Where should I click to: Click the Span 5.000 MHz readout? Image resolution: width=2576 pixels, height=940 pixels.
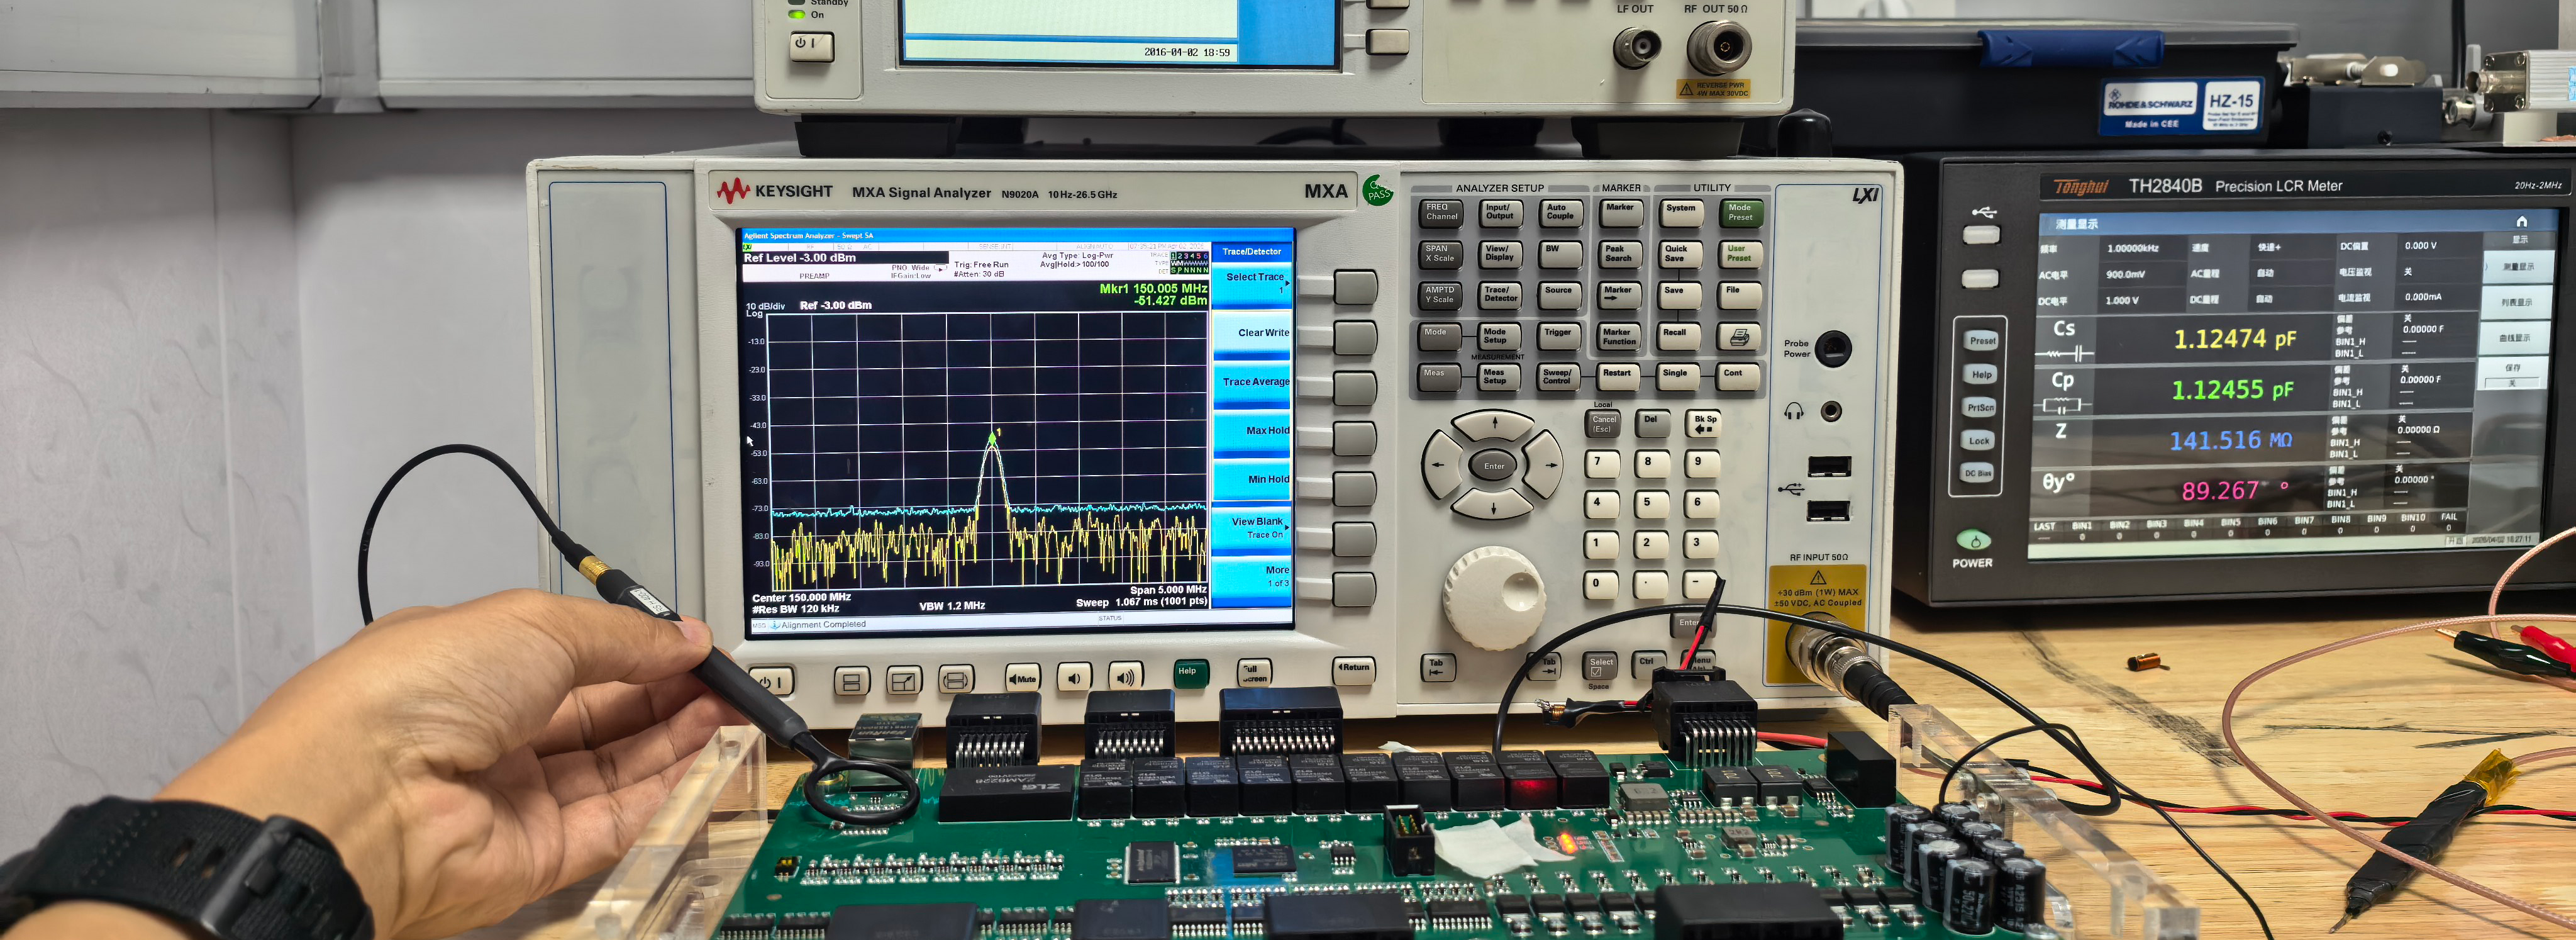1168,590
